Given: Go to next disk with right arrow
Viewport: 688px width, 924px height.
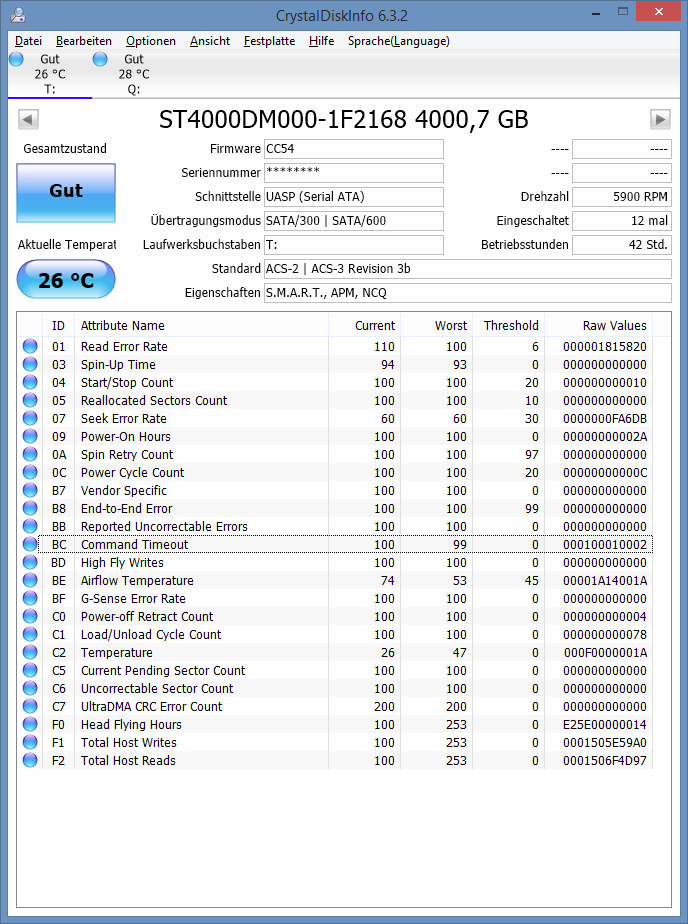Looking at the screenshot, I should (660, 119).
